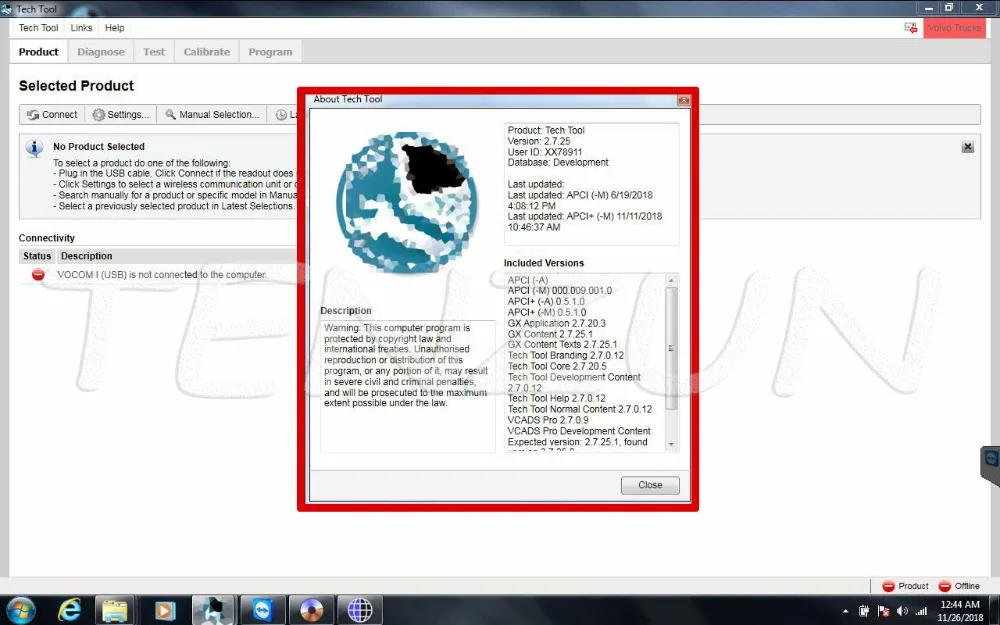
Task: Click the scroll up arrow in Included Versions
Action: [671, 281]
